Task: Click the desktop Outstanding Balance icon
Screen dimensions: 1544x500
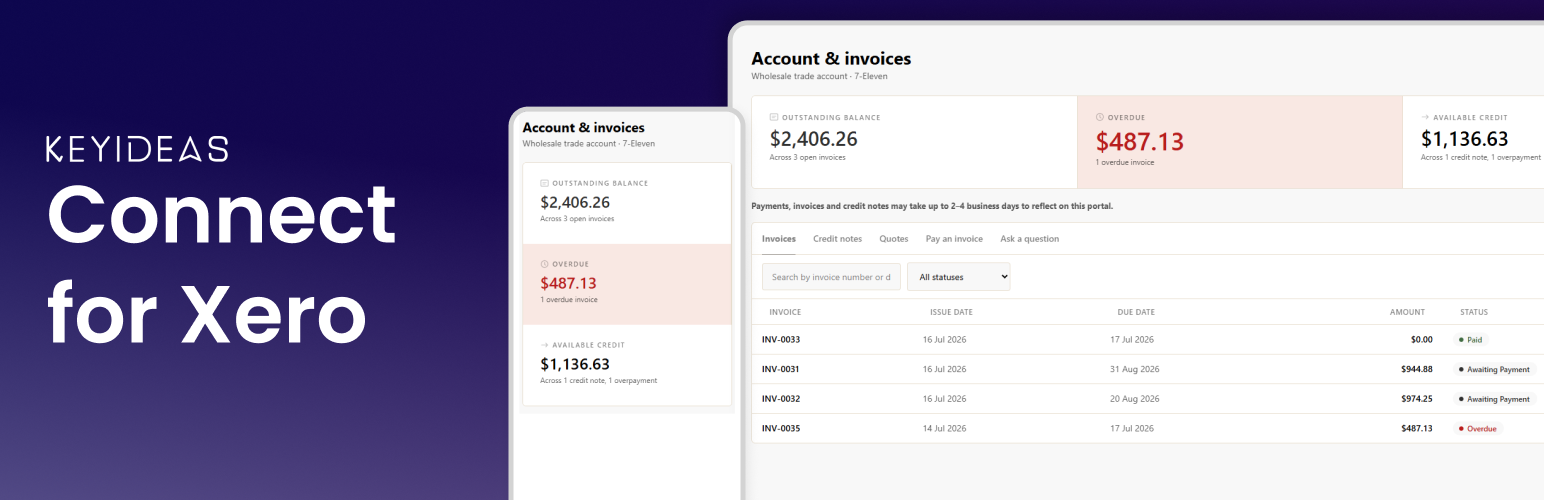Action: tap(774, 117)
